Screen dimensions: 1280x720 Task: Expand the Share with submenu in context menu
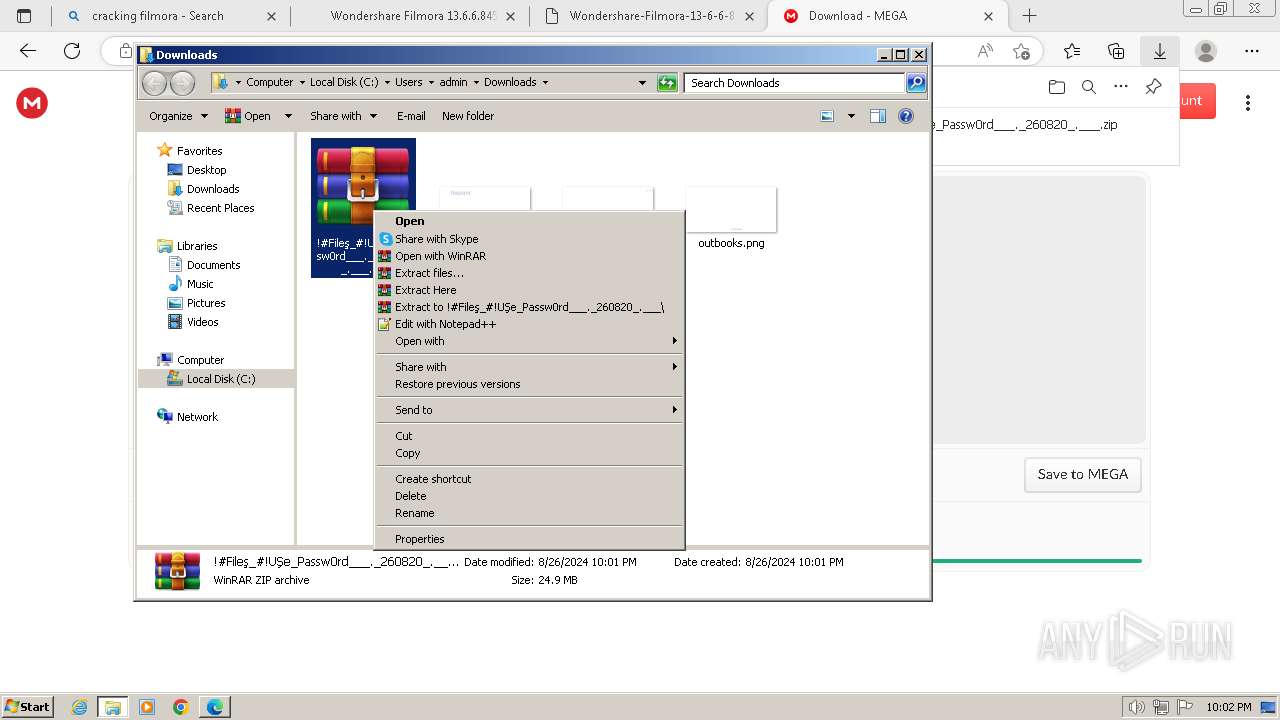pyautogui.click(x=529, y=367)
